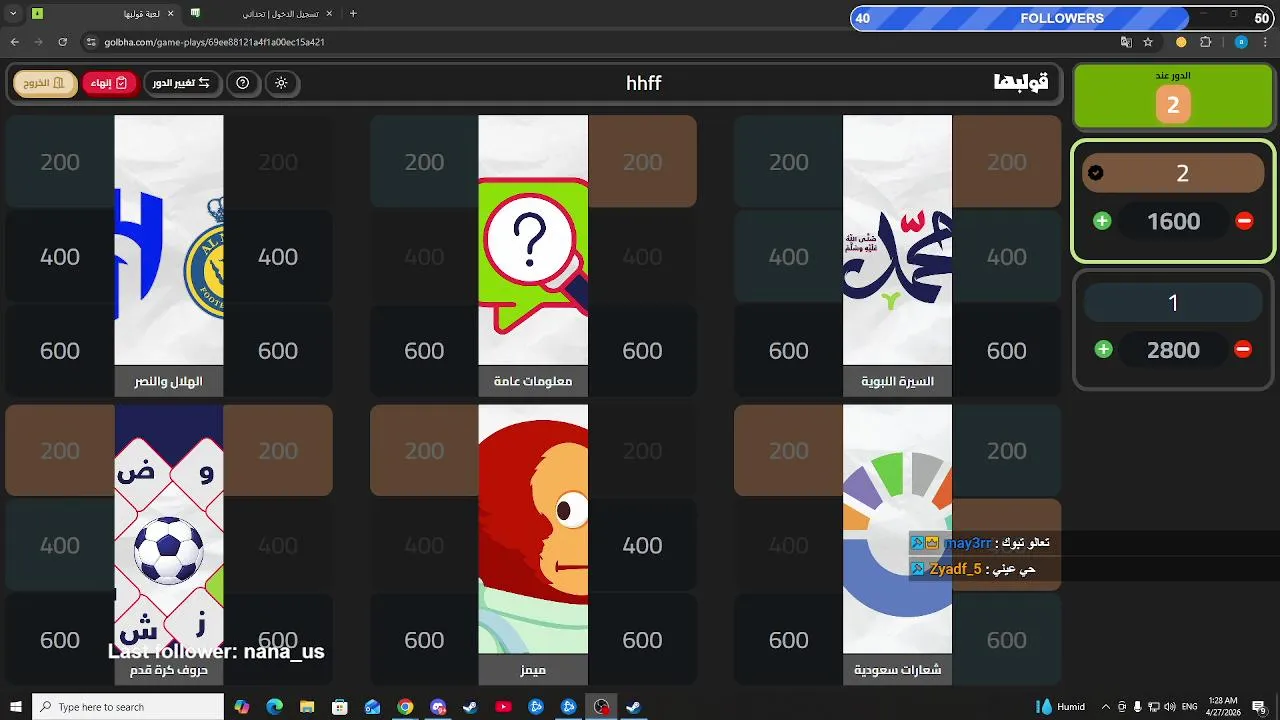This screenshot has width=1280, height=720.
Task: Bookmark this page with the star
Action: click(1148, 42)
